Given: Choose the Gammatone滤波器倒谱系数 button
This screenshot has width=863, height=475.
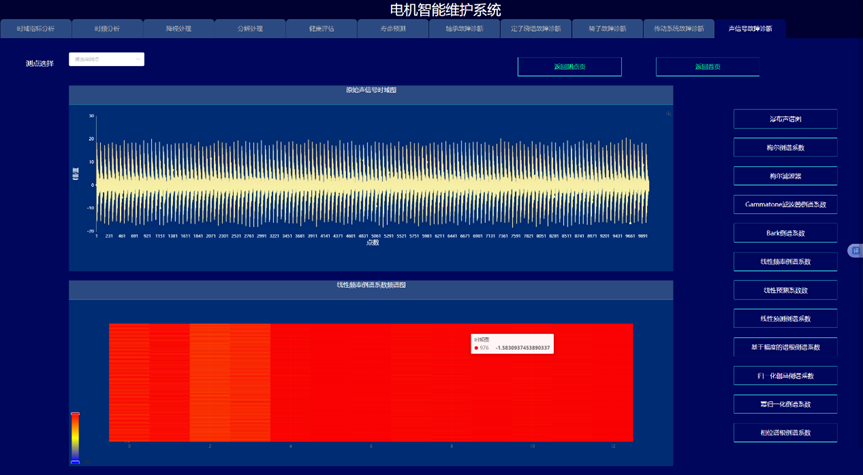Looking at the screenshot, I should coord(785,204).
